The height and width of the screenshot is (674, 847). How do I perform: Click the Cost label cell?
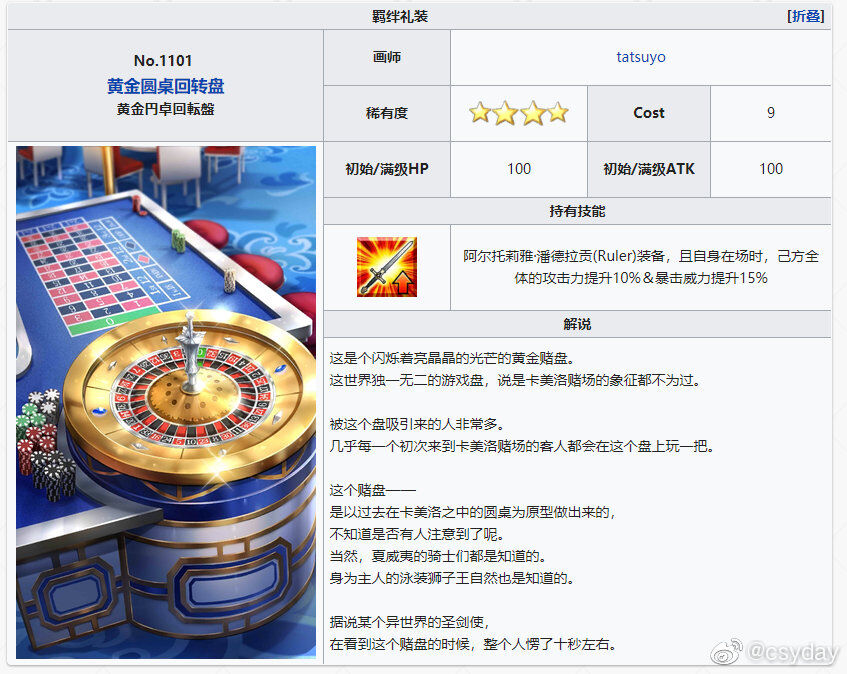coord(649,113)
